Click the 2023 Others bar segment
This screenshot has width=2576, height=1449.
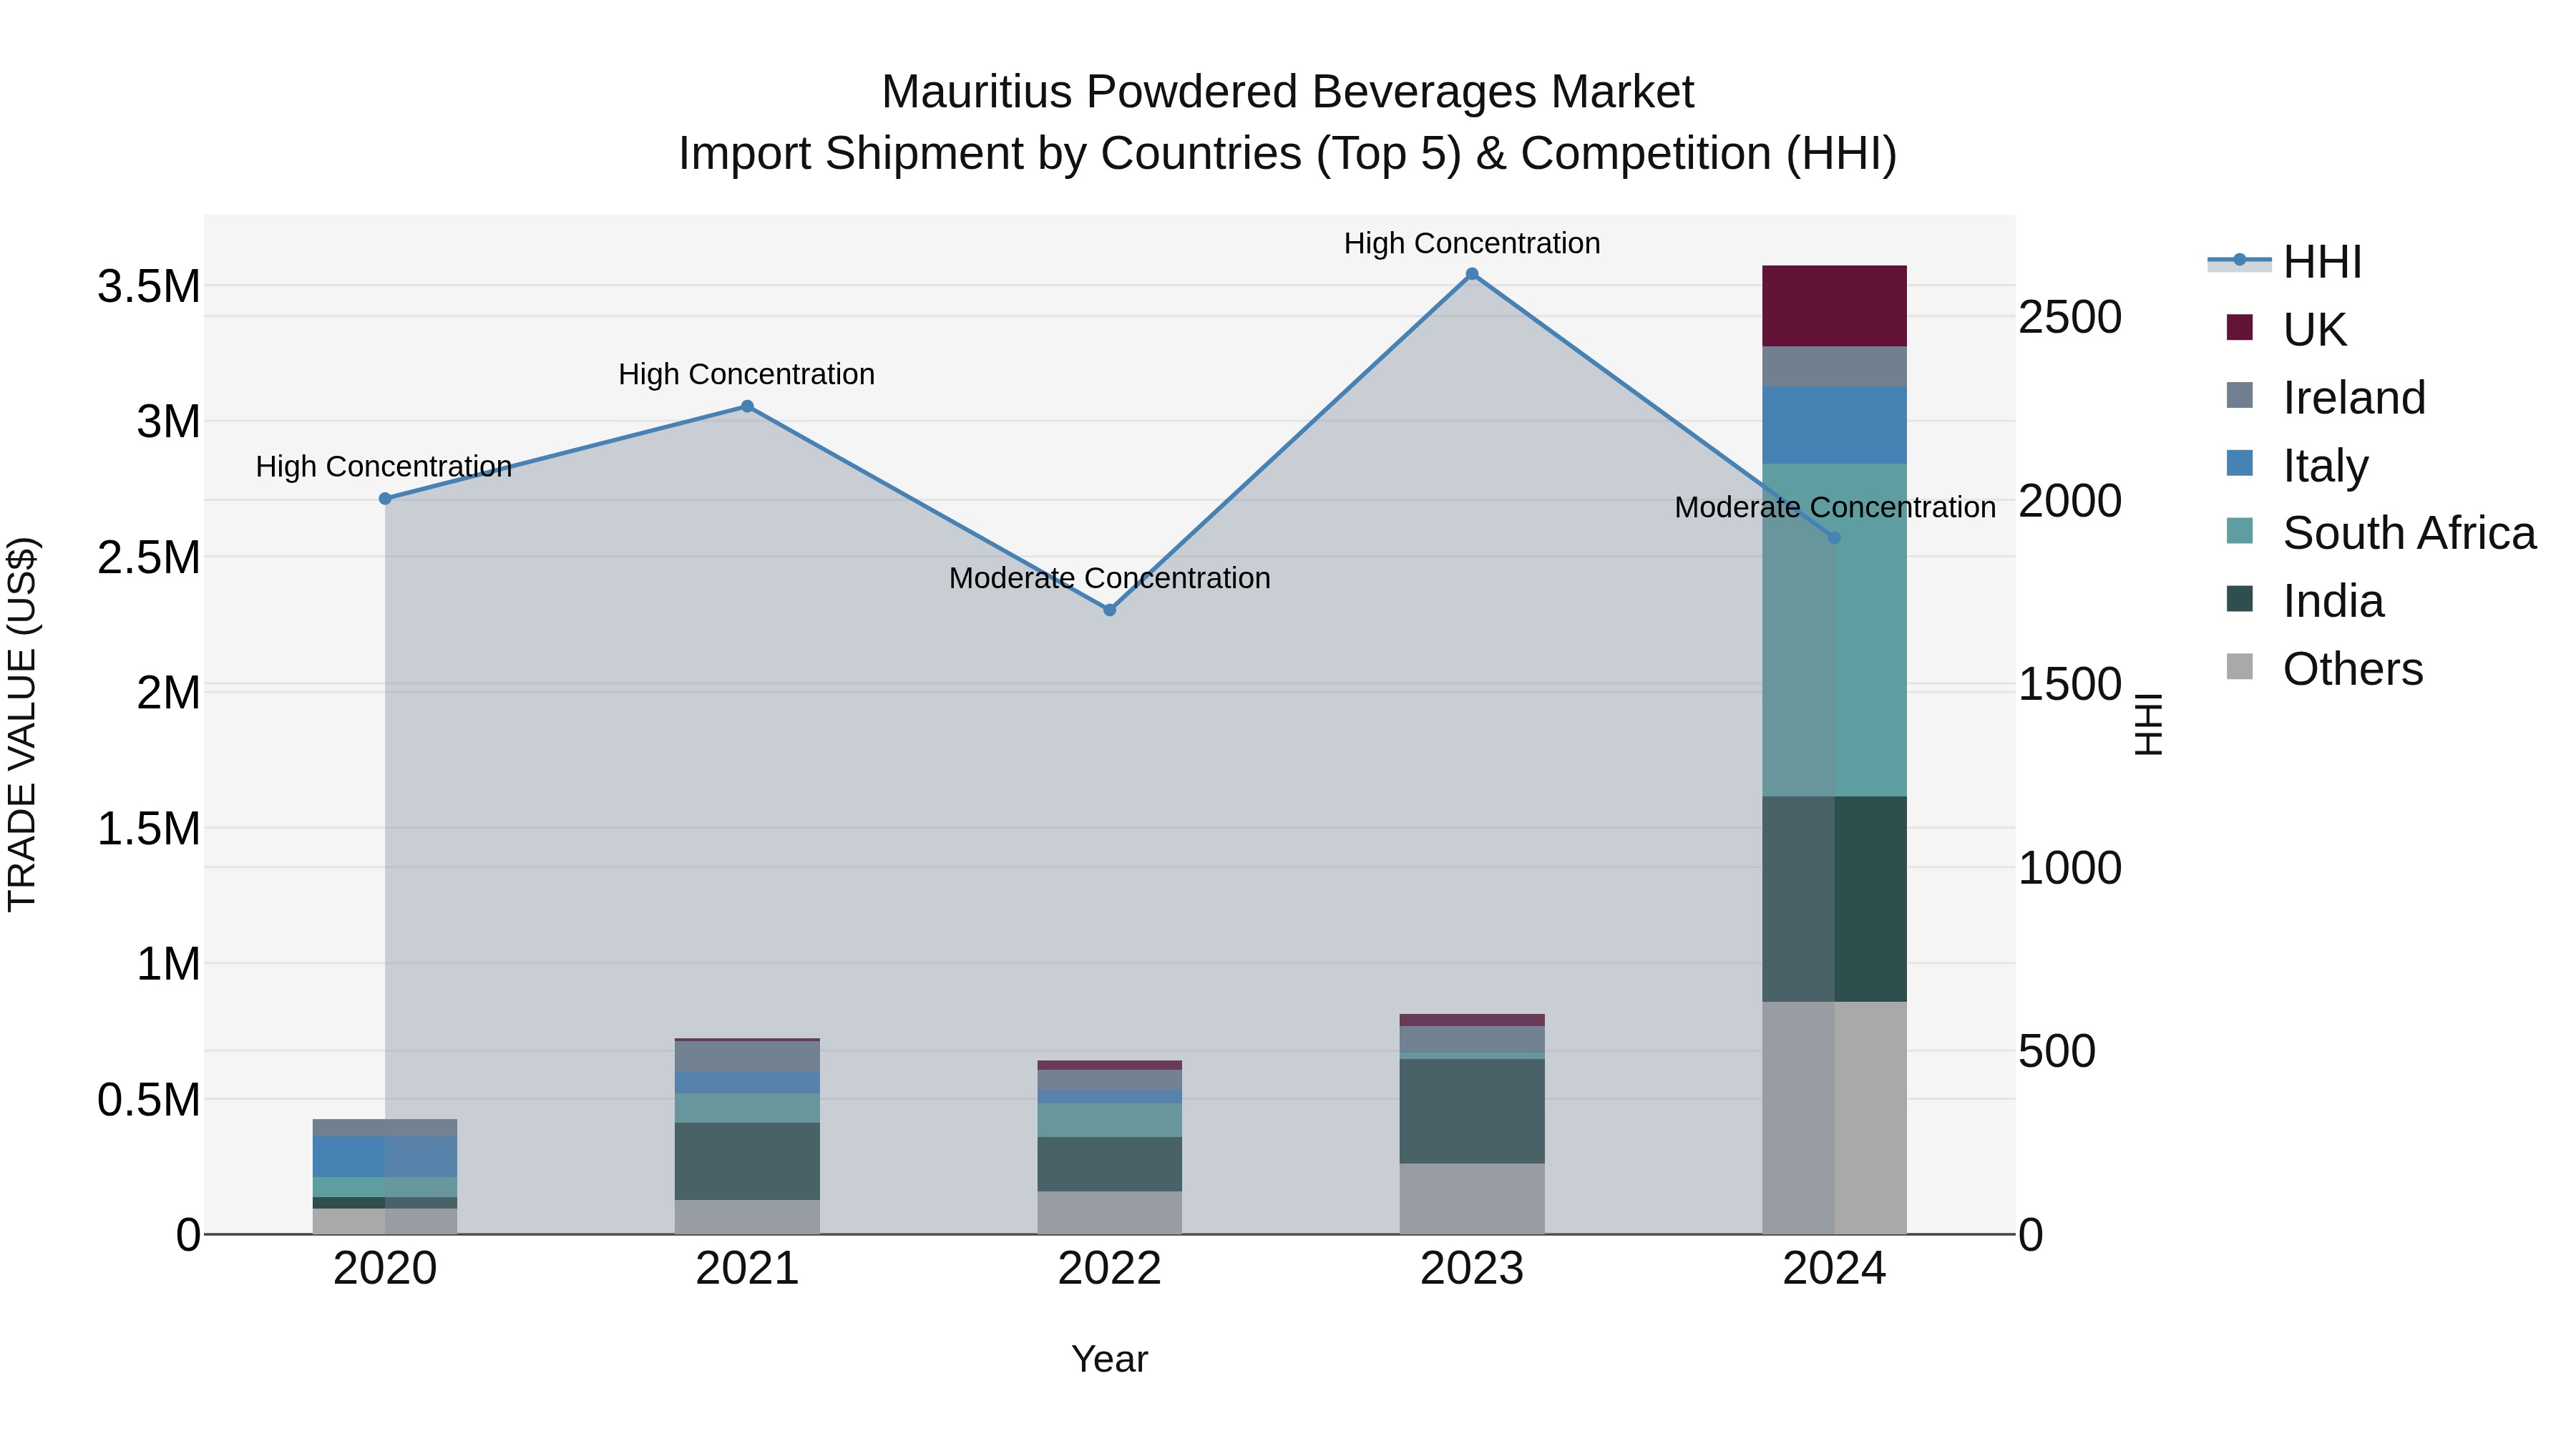tap(1472, 1199)
